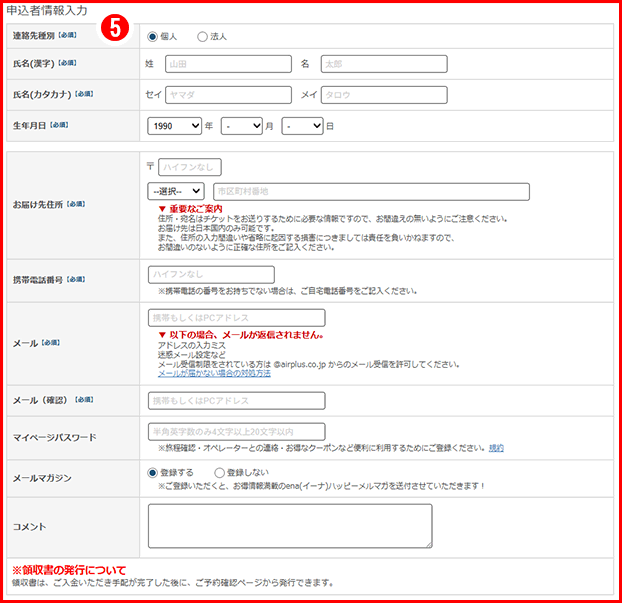622x603 pixels.
Task: Open the メールが届かない場合の対処方法 link
Action: [x=214, y=373]
